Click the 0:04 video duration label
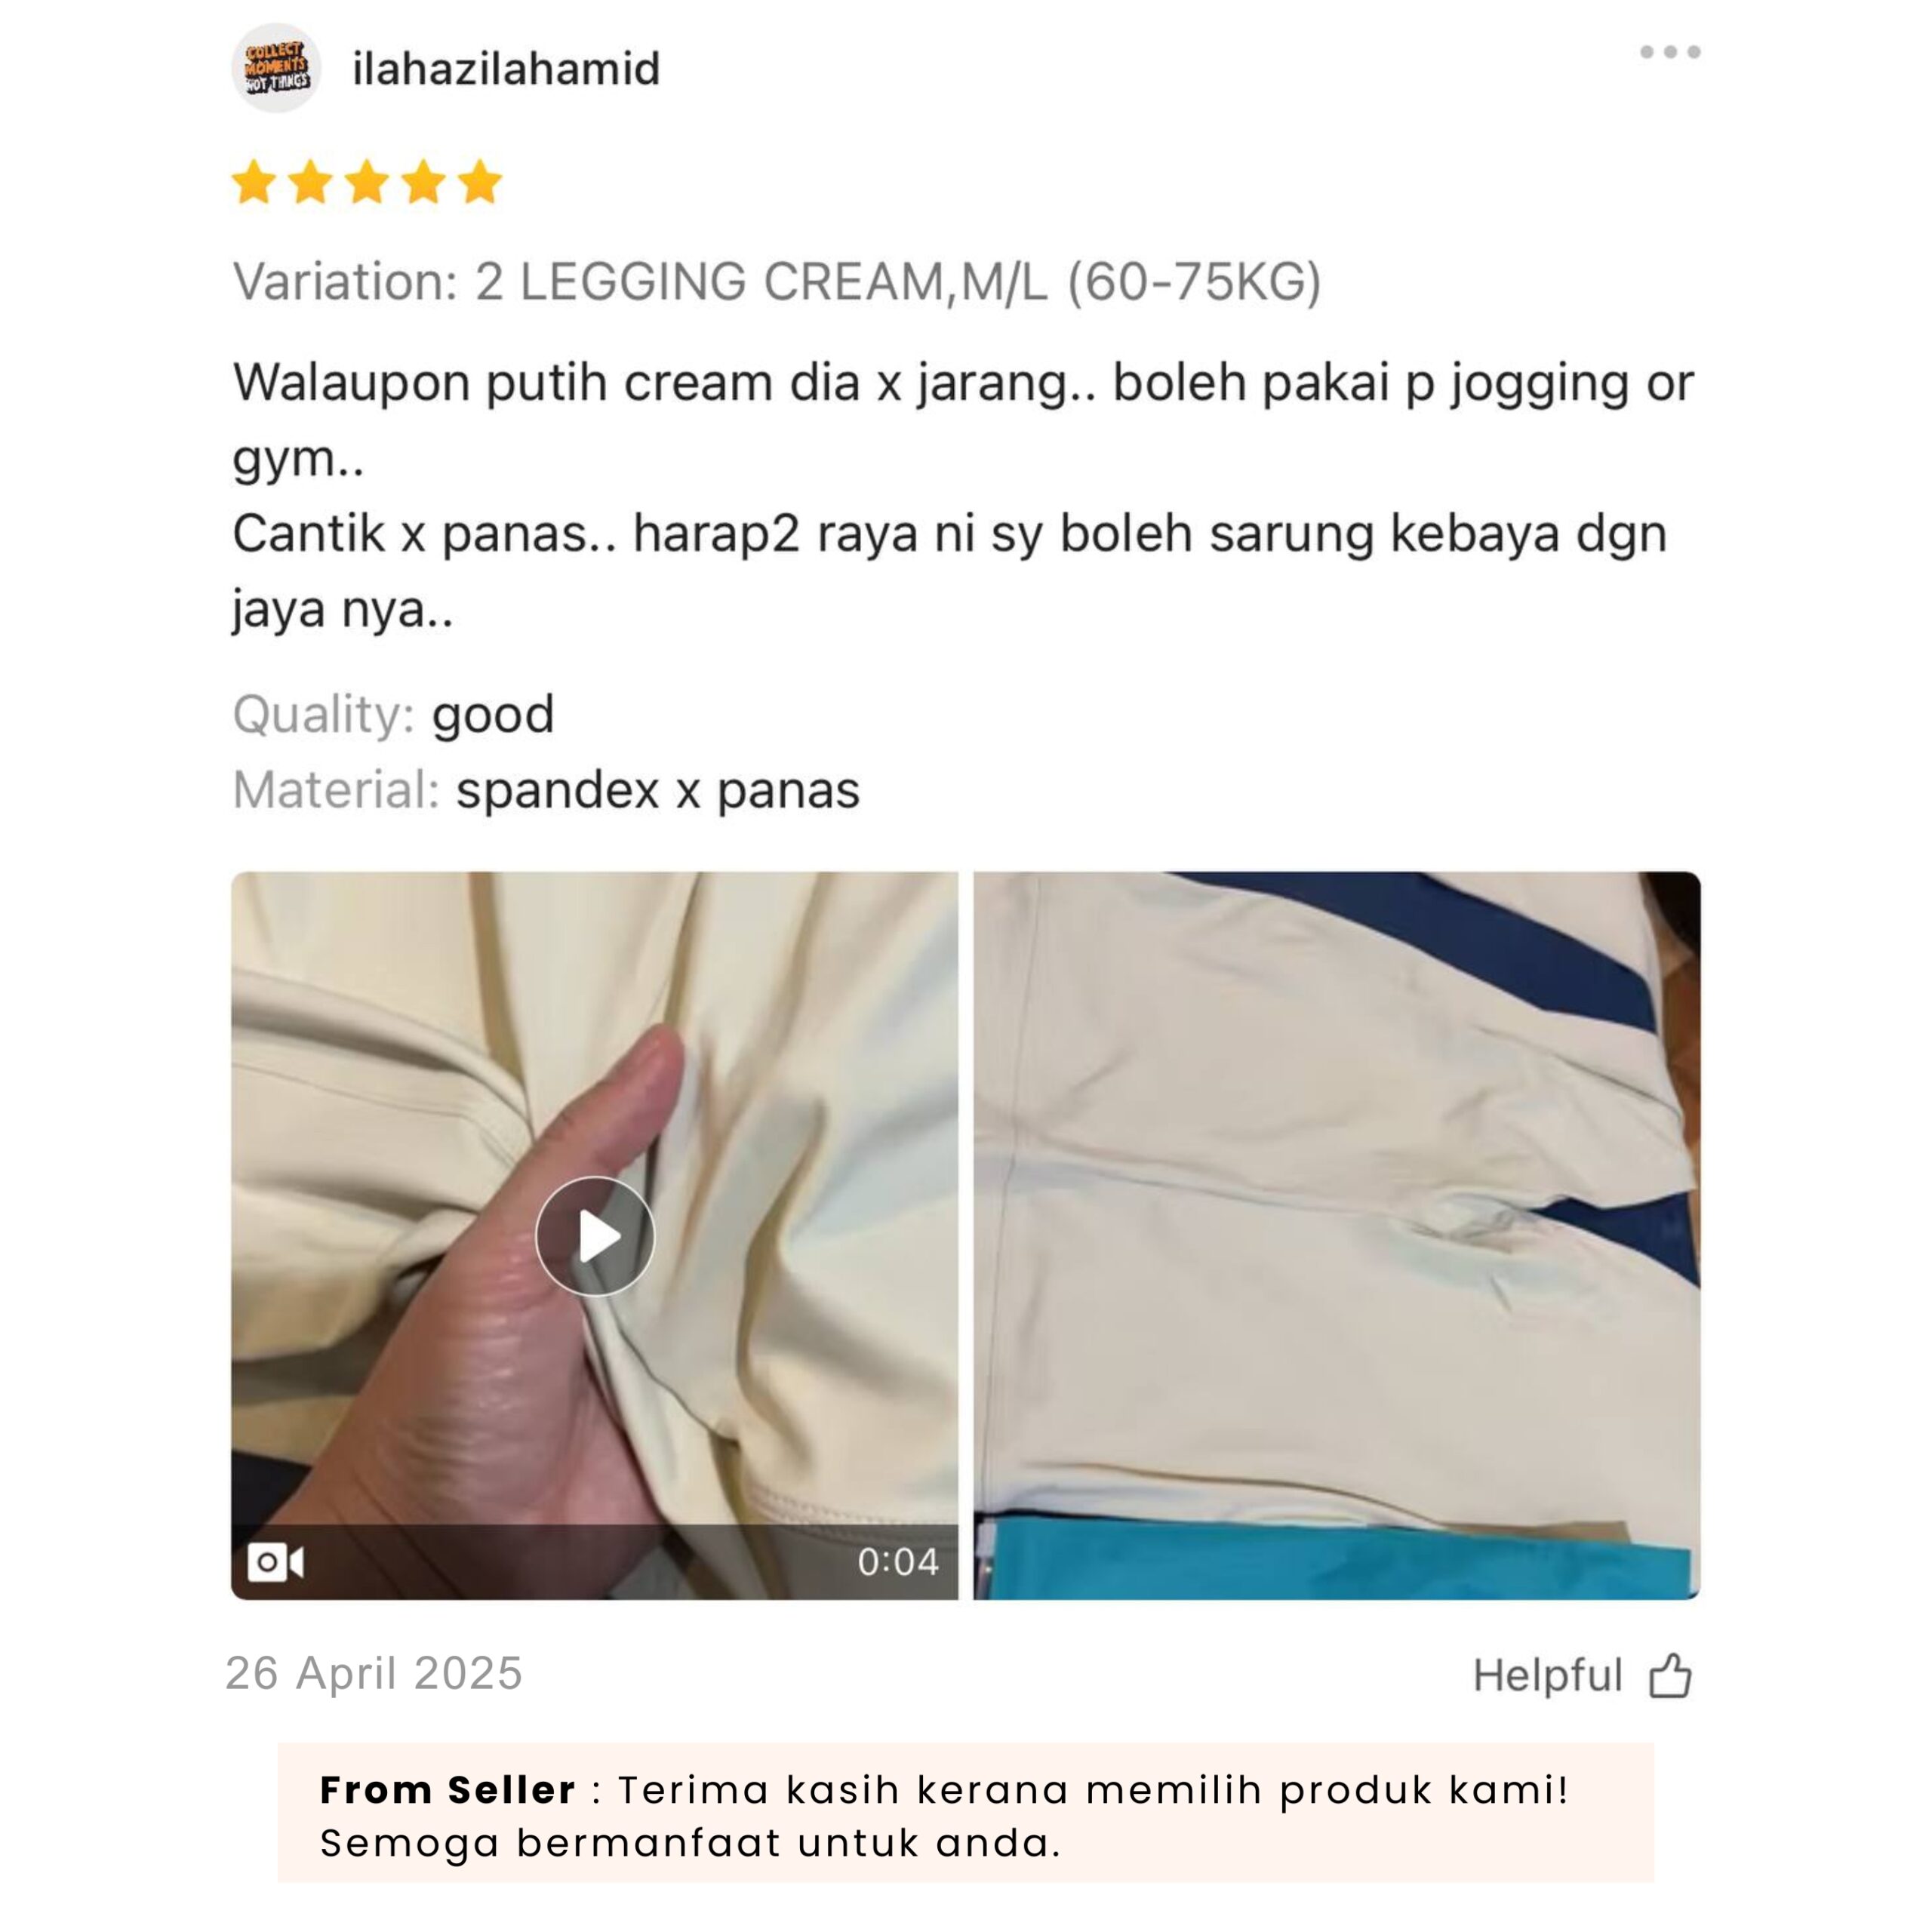The image size is (1932, 1932). coord(898,1562)
